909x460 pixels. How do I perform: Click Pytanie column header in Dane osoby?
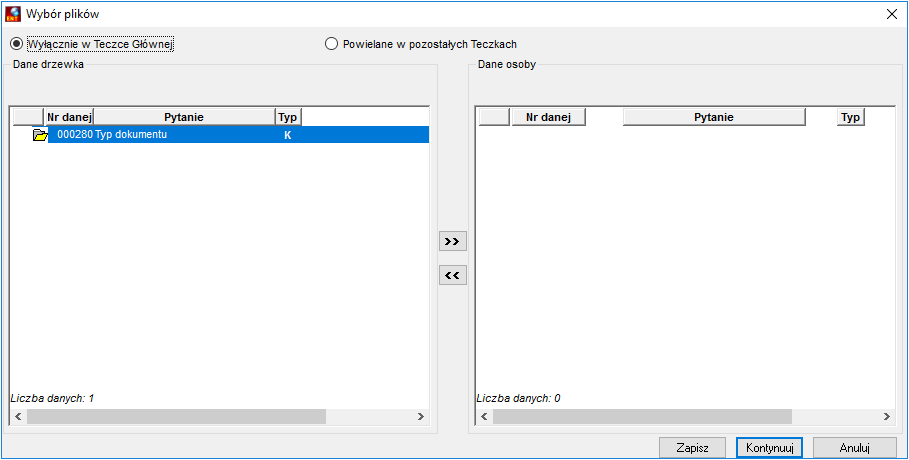[714, 117]
